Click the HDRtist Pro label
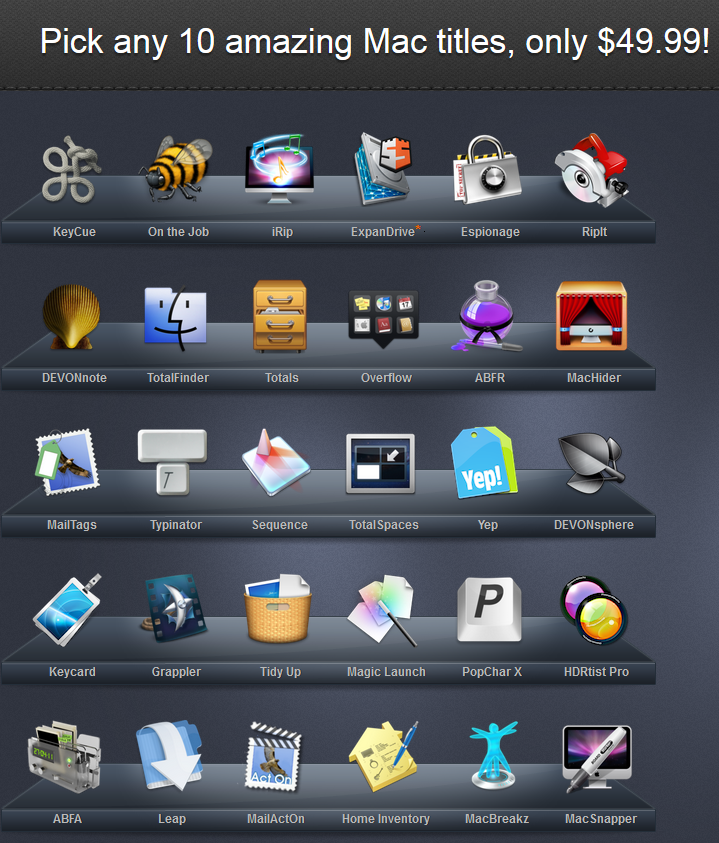The image size is (719, 843). [596, 672]
